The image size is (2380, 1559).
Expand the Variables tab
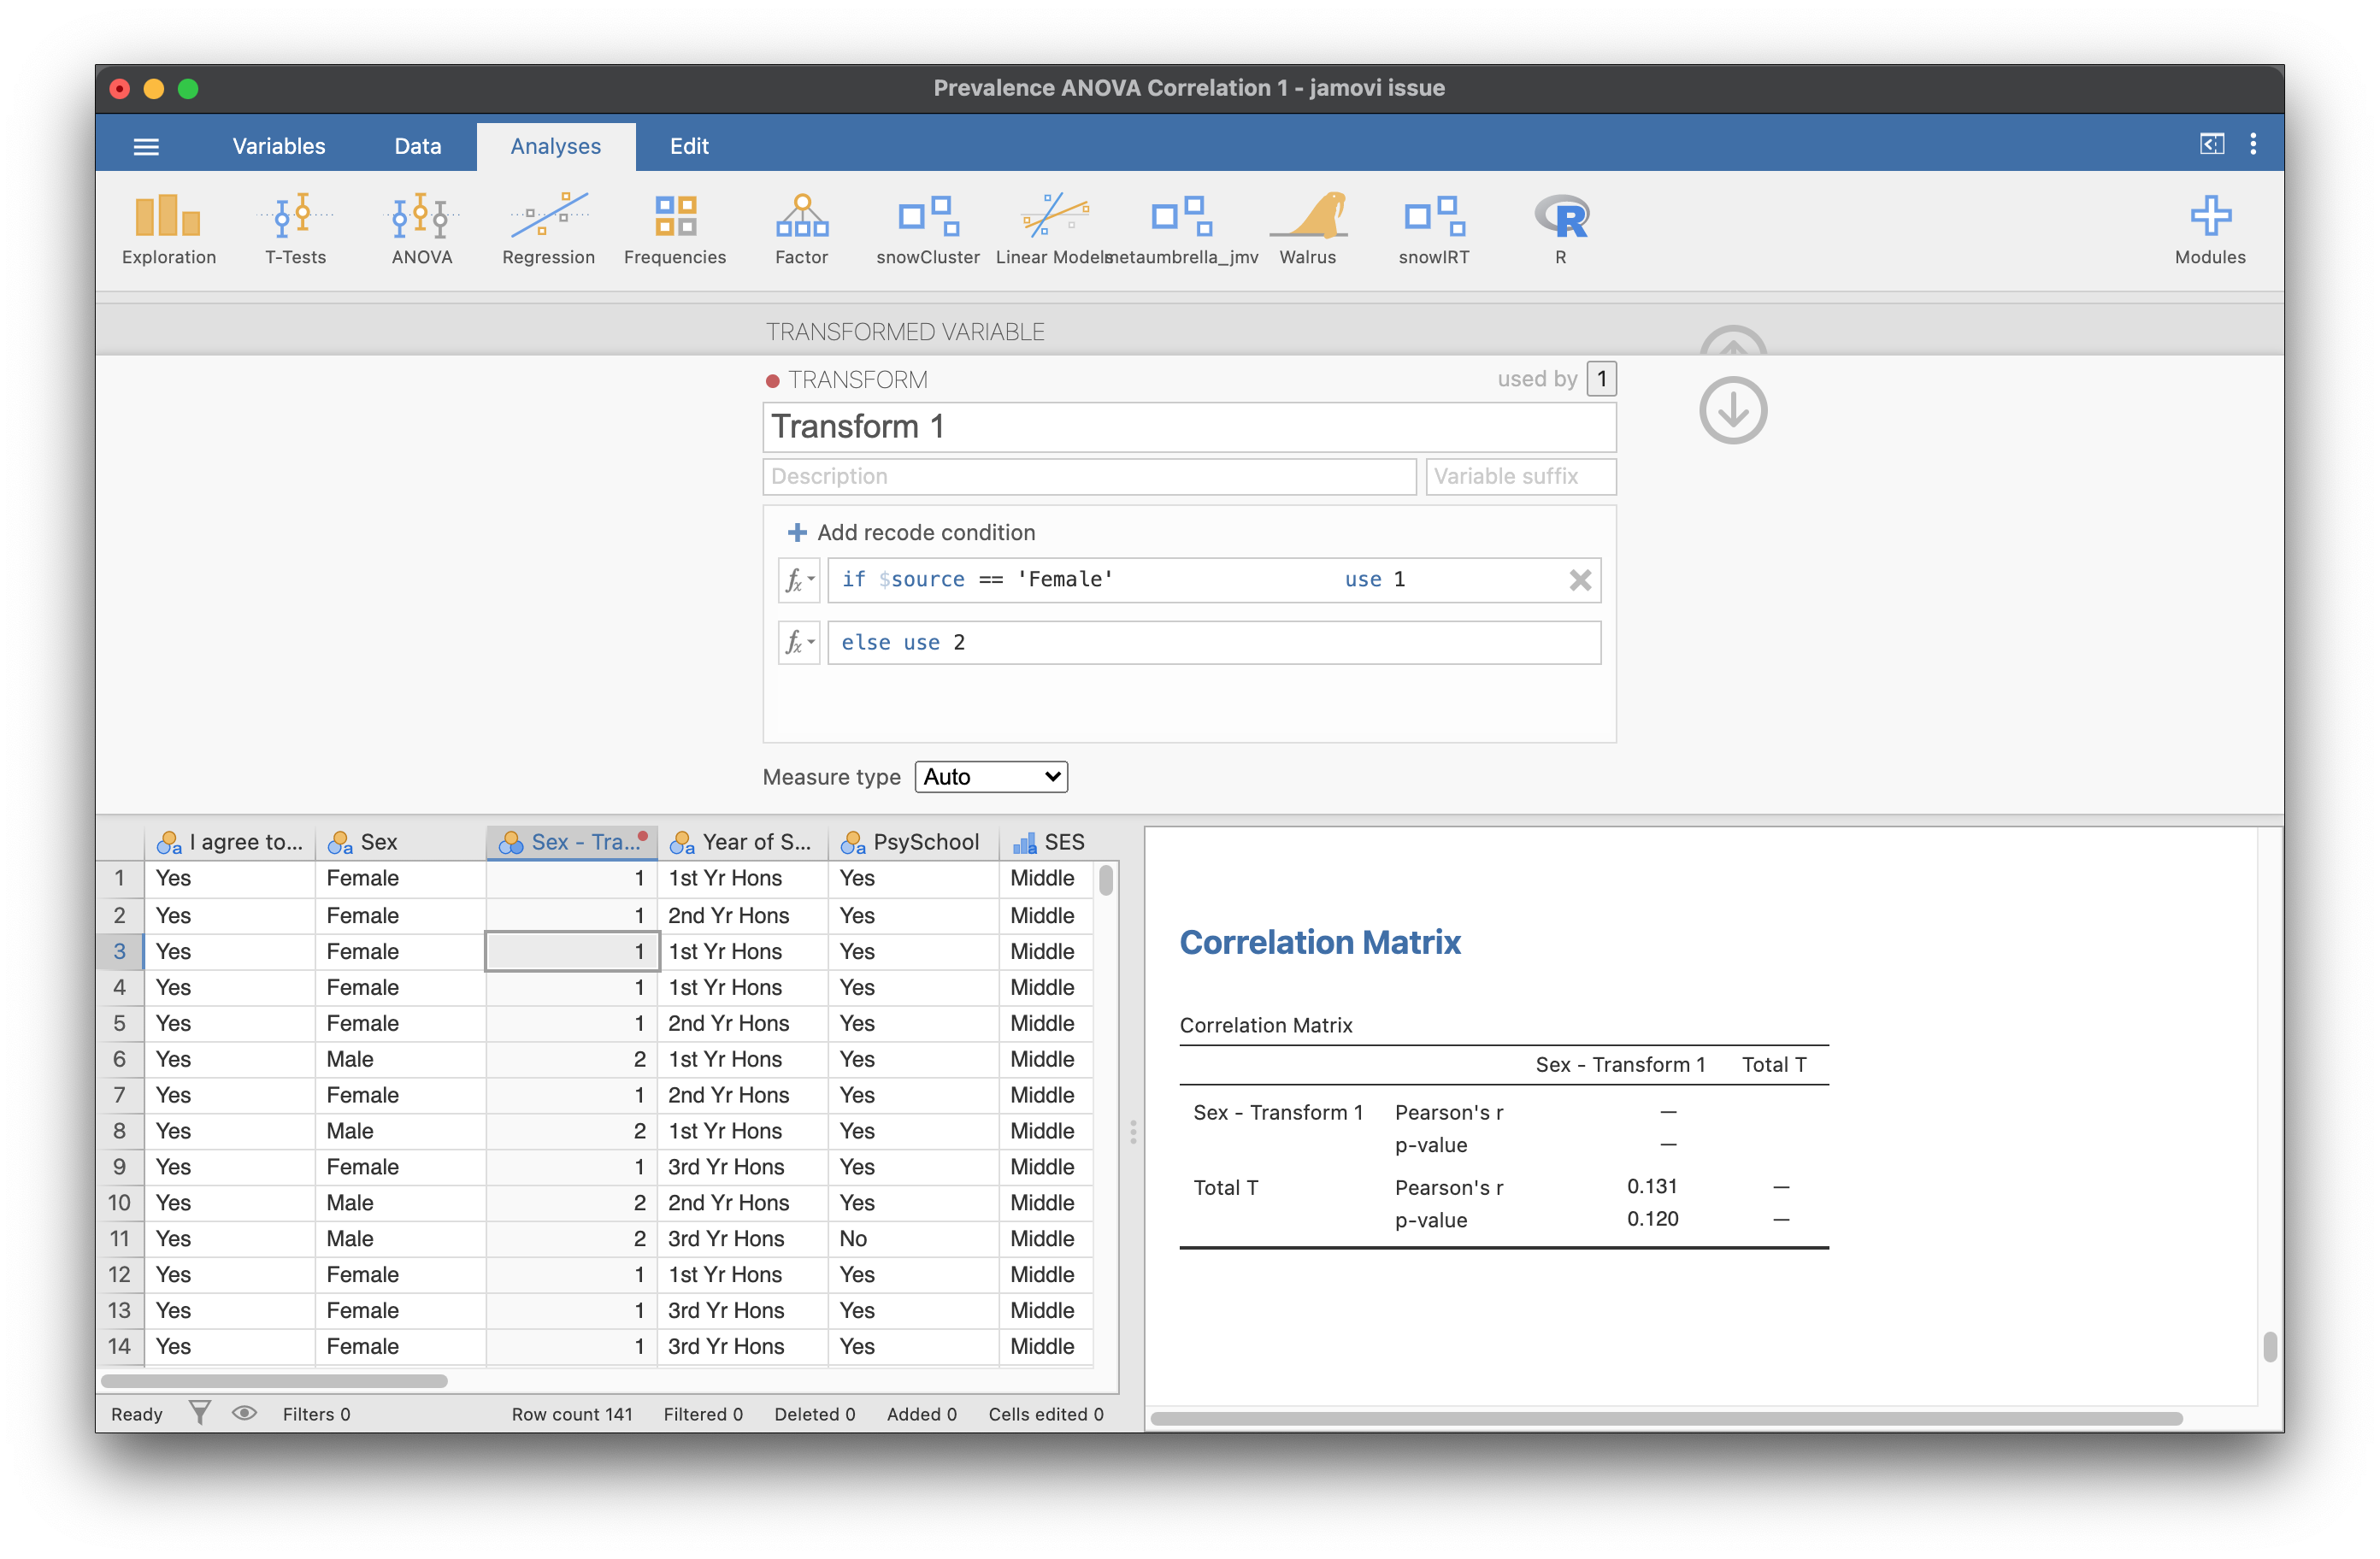click(x=277, y=144)
